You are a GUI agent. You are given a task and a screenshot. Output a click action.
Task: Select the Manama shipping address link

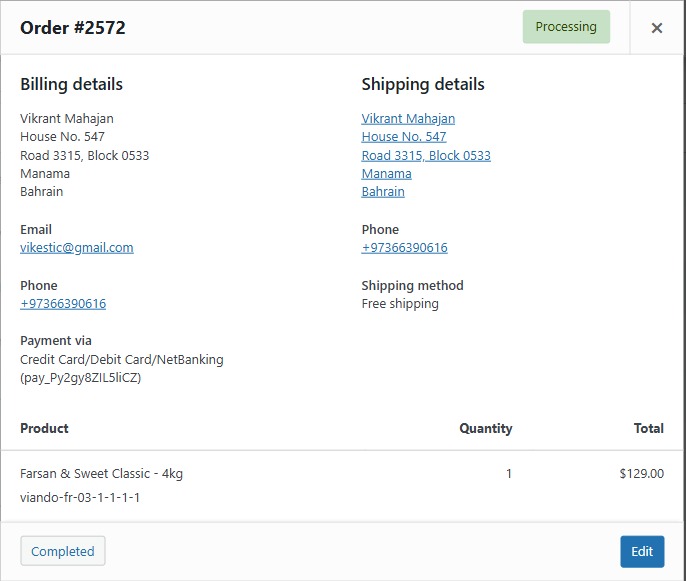tap(386, 174)
